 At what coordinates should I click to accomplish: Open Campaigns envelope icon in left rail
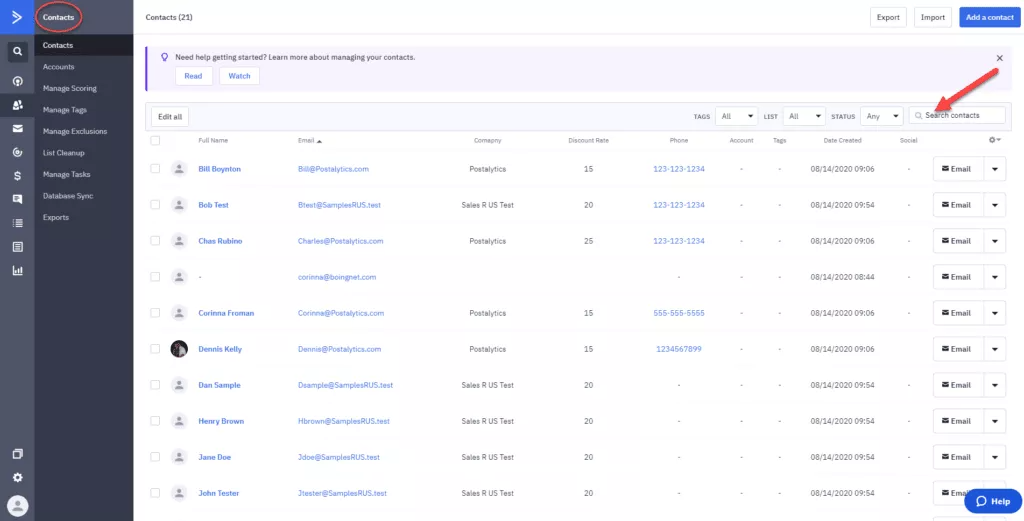tap(18, 129)
